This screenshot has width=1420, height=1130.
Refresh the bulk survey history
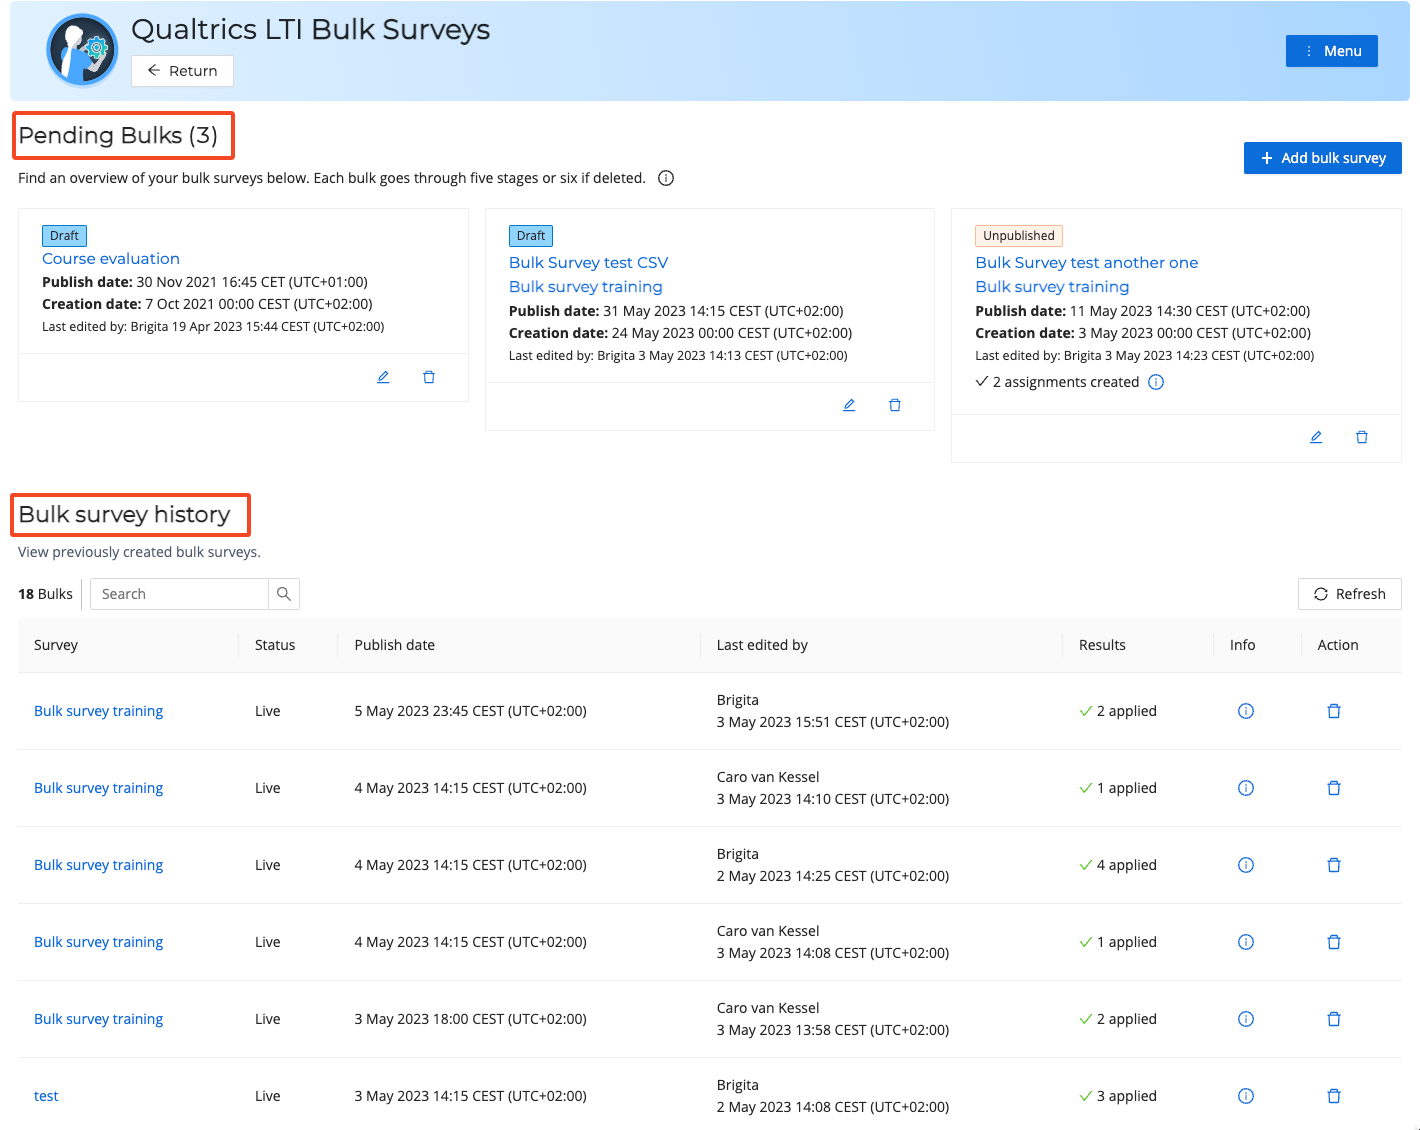1350,594
